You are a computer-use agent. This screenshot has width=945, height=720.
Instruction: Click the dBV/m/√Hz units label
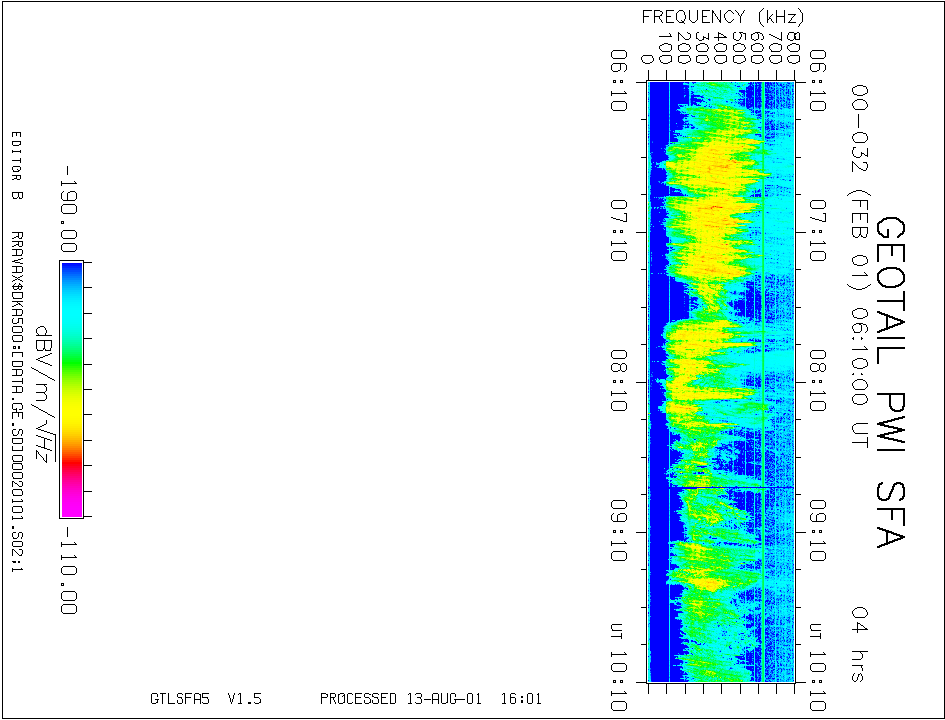pyautogui.click(x=42, y=392)
